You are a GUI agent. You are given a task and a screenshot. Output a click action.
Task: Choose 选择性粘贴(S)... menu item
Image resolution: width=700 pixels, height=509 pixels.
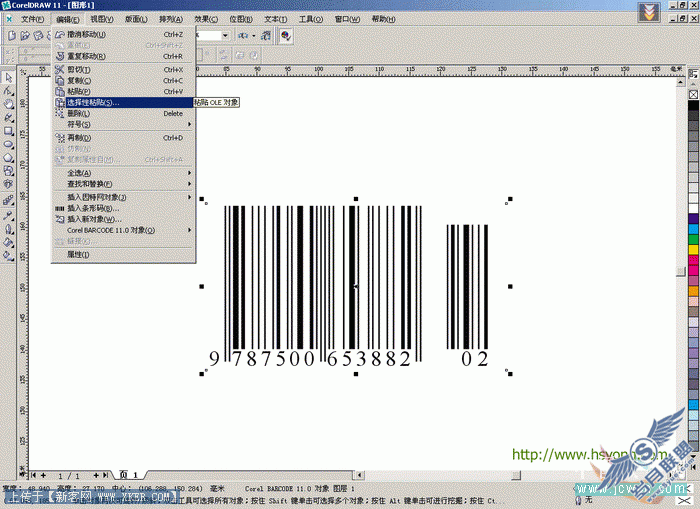click(123, 102)
